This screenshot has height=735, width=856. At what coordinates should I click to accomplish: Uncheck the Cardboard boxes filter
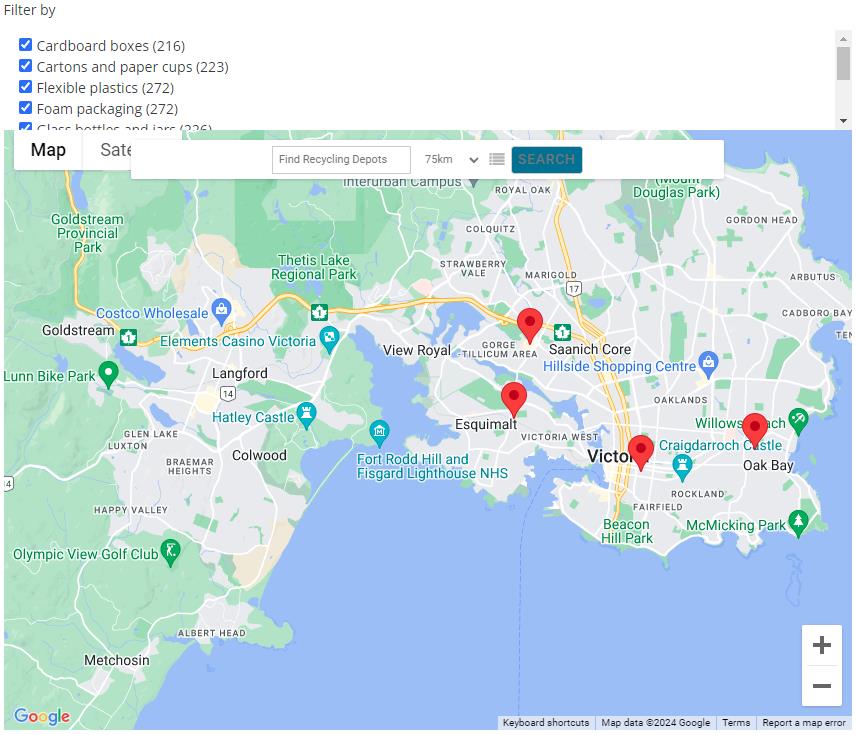(x=25, y=45)
